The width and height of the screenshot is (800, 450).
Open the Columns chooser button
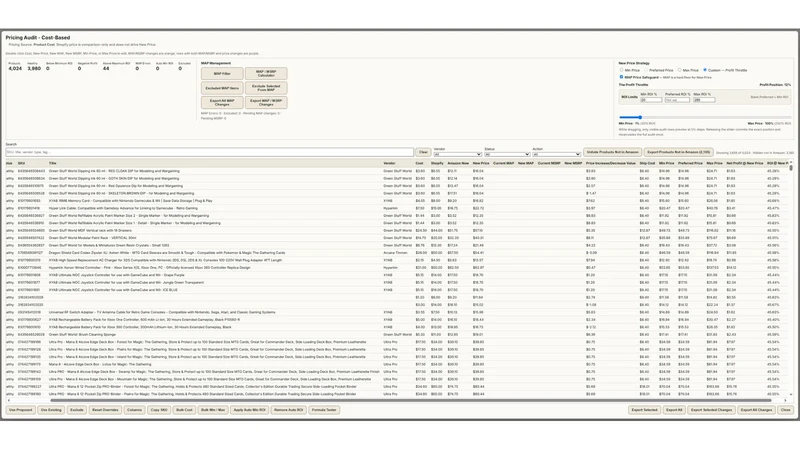134,410
